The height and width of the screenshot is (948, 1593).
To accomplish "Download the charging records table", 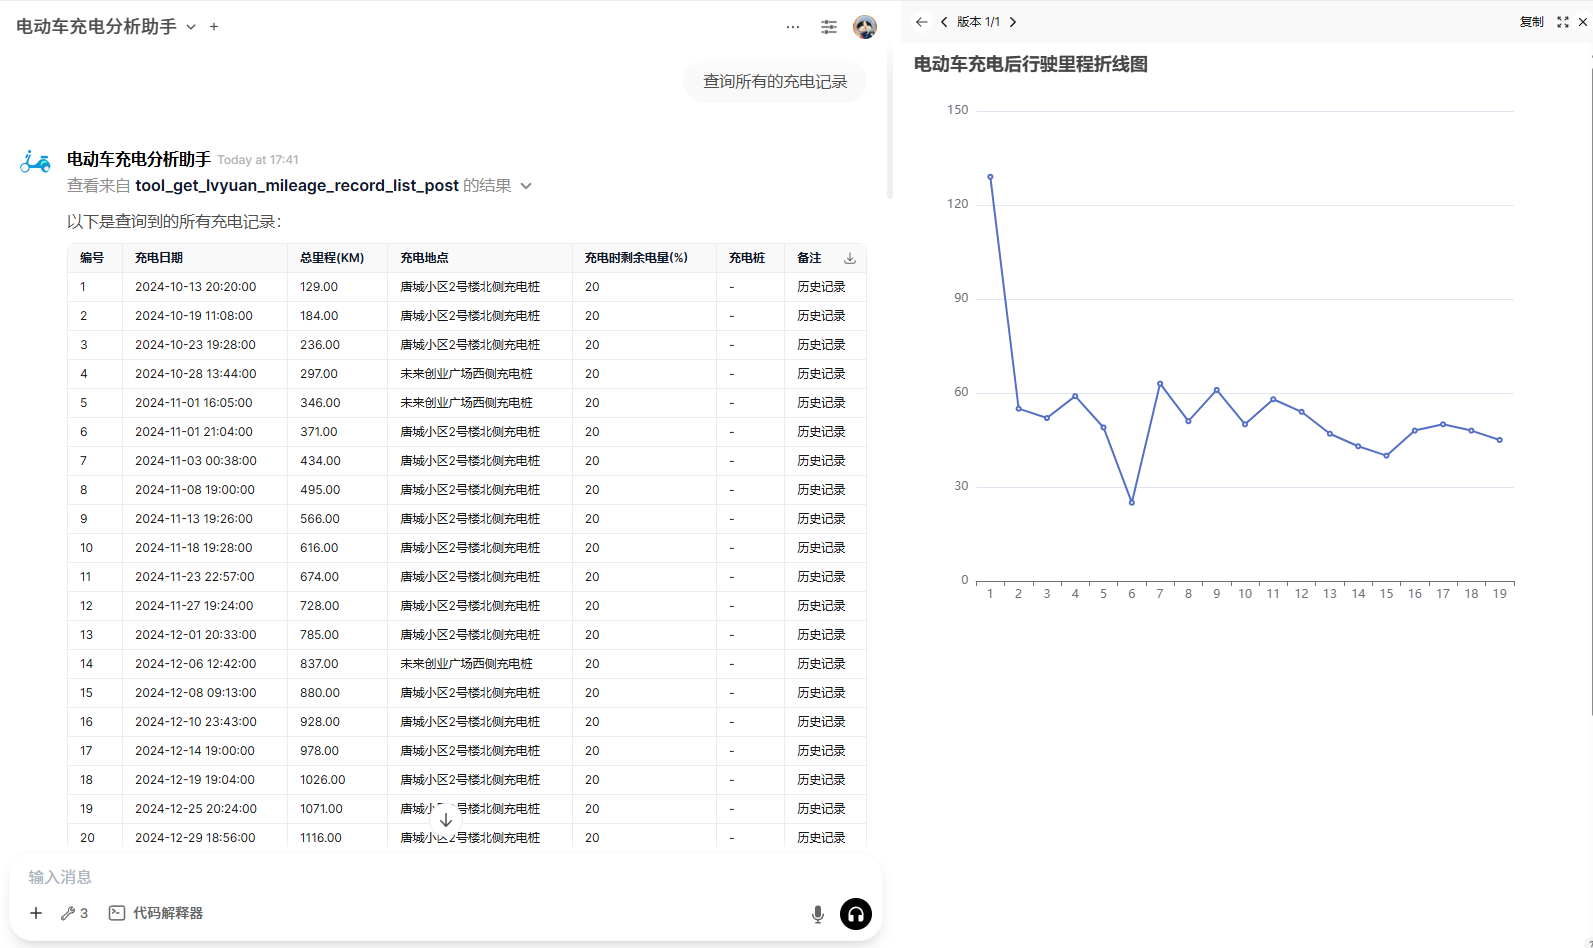I will 850,258.
